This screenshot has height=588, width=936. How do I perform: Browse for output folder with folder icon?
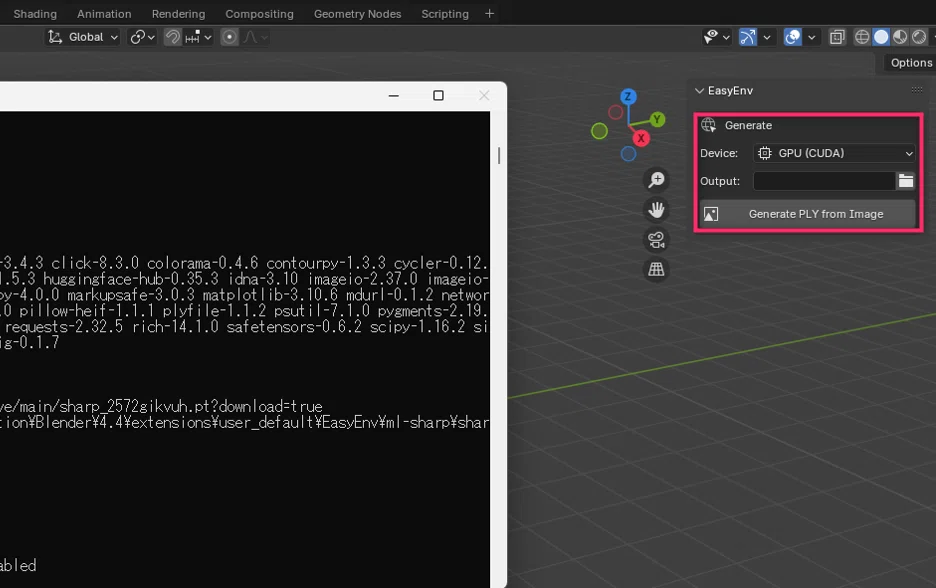[x=906, y=181]
